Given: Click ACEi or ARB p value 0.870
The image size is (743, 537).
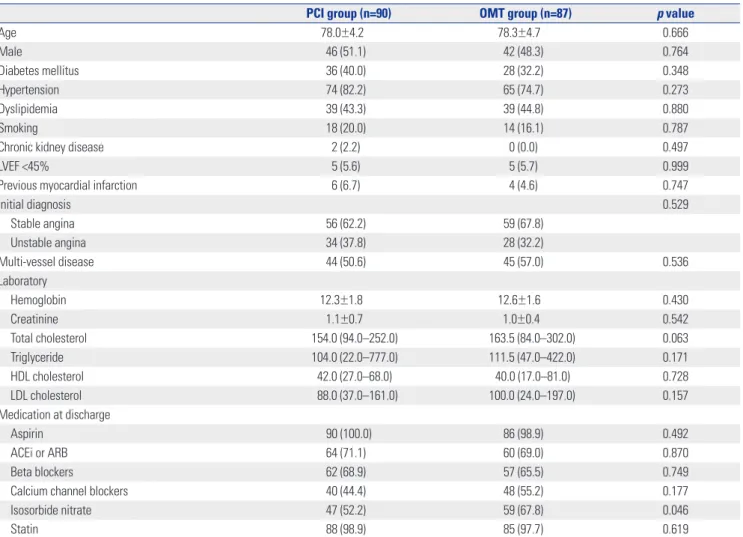Looking at the screenshot, I should pos(675,453).
